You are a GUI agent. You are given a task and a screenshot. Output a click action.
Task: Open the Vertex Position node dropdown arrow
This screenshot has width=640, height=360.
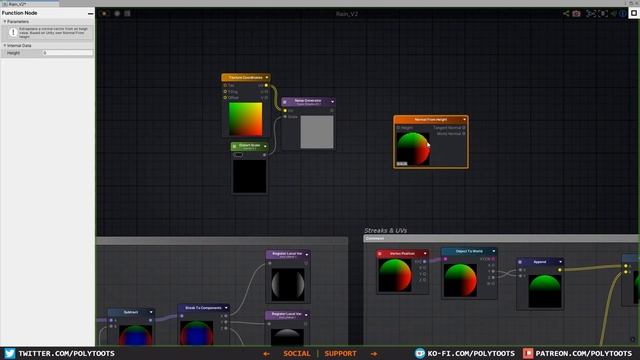point(425,253)
